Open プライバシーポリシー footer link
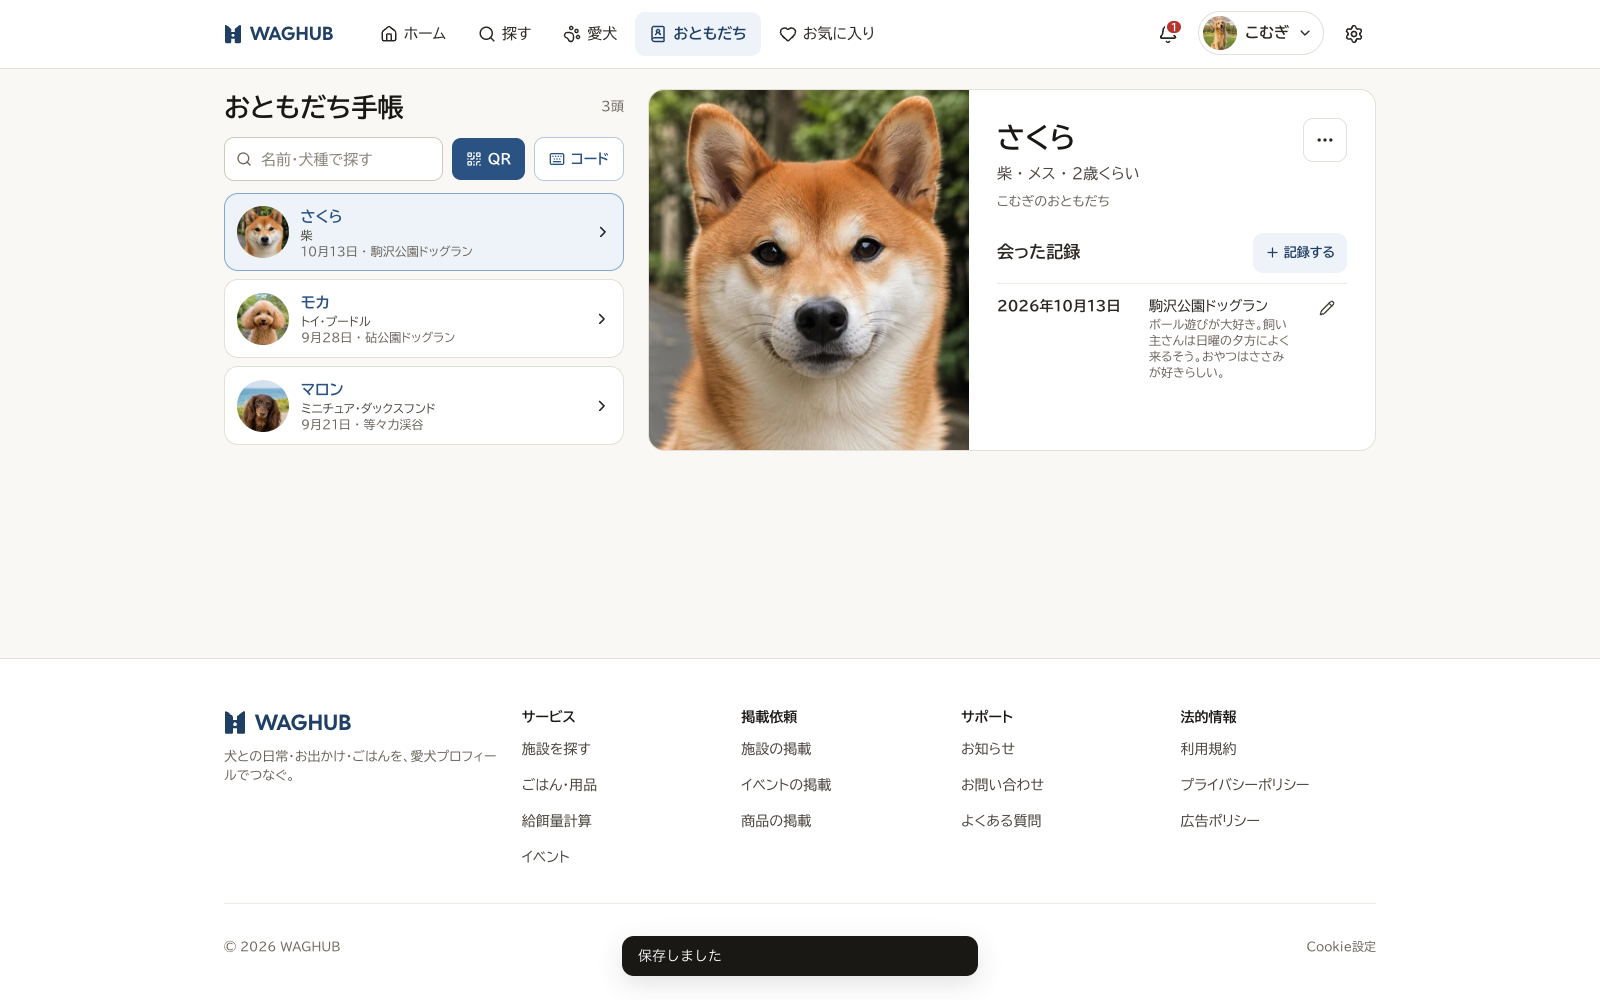Screen dimensions: 1600x1000 point(1245,785)
